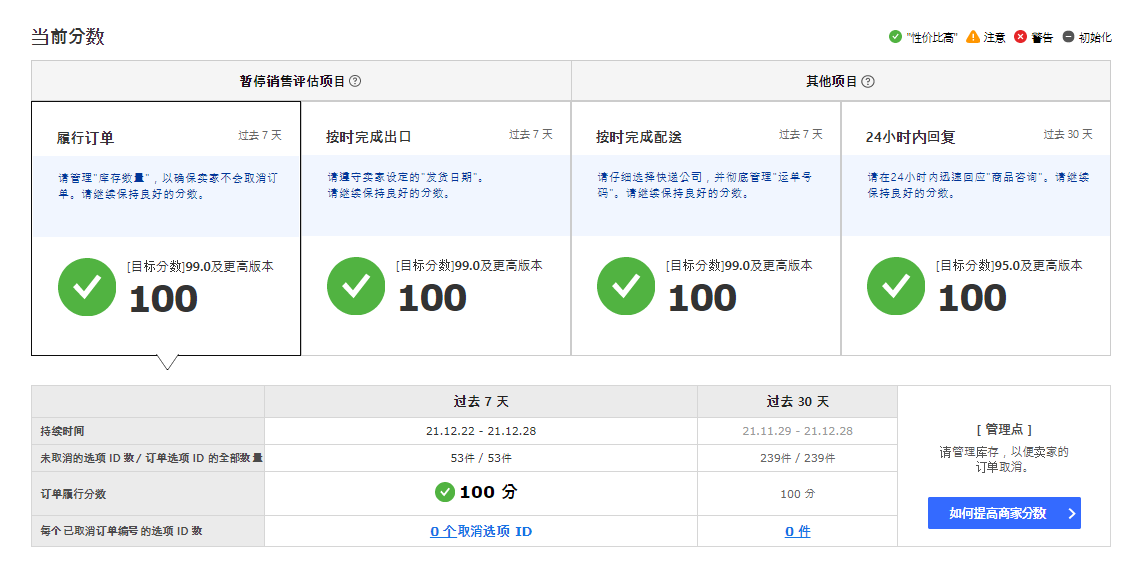Click the 过去 30 天 column header
The image size is (1124, 563).
coord(797,401)
